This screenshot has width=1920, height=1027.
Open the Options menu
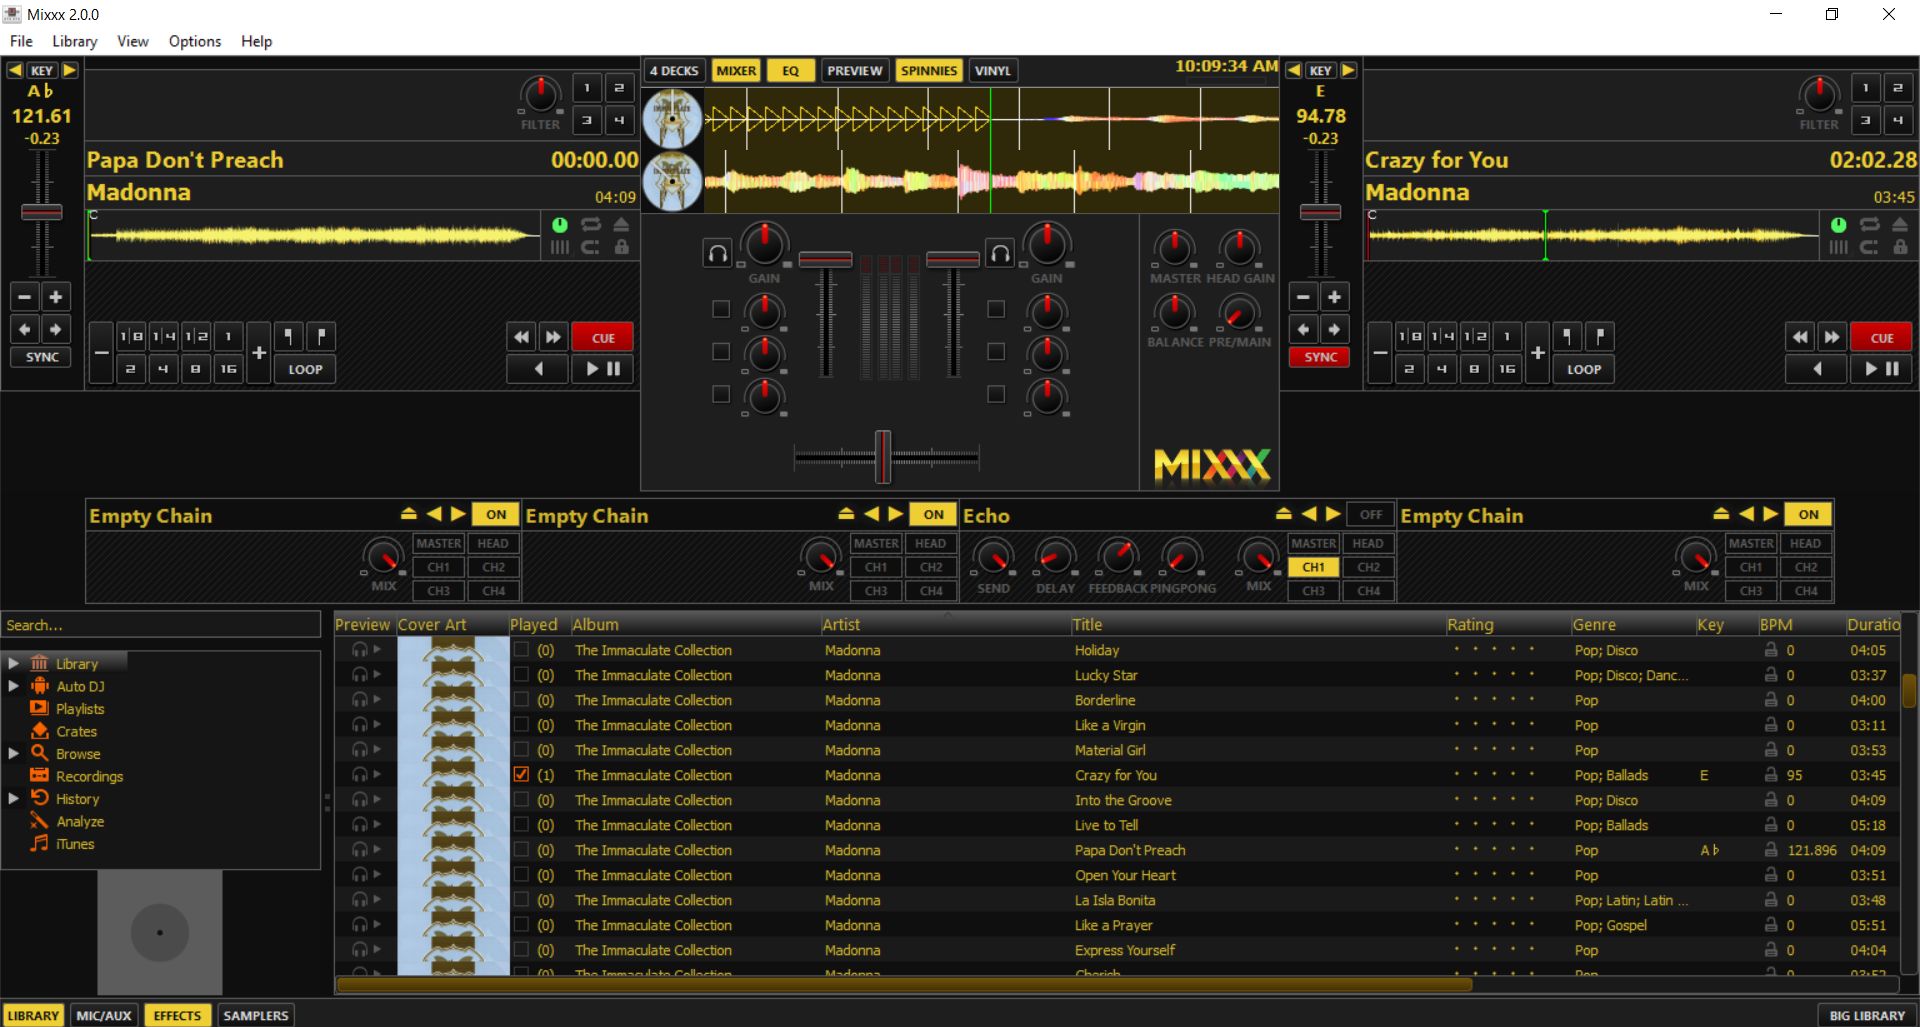click(x=194, y=41)
